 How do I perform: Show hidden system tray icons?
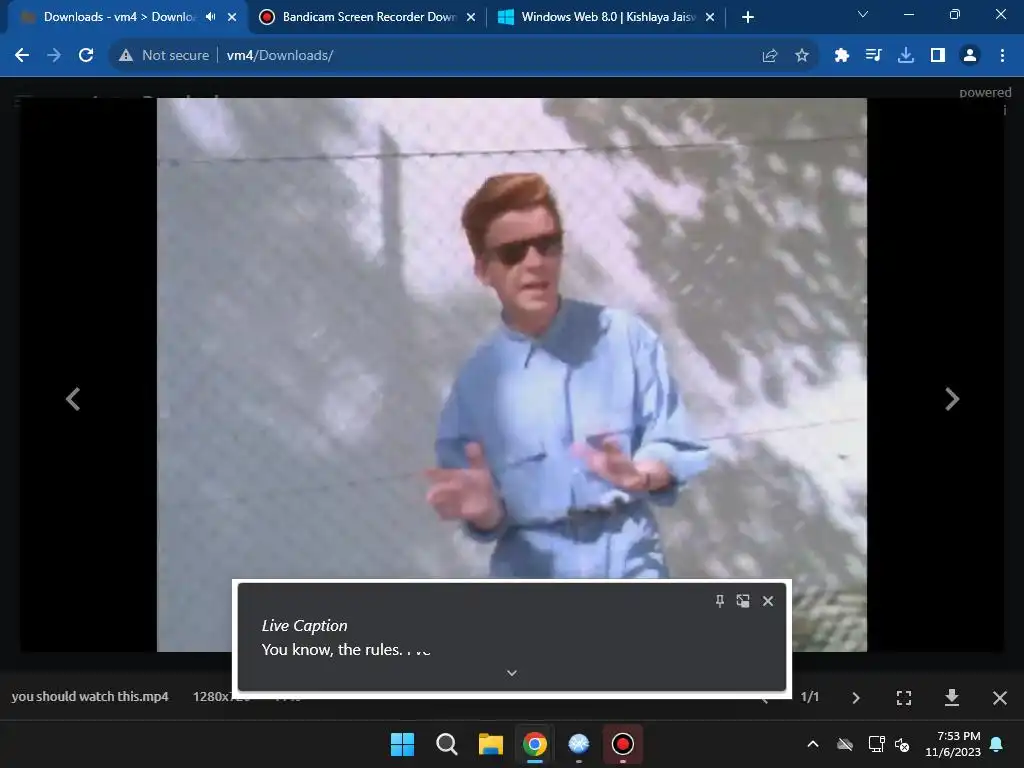click(813, 744)
